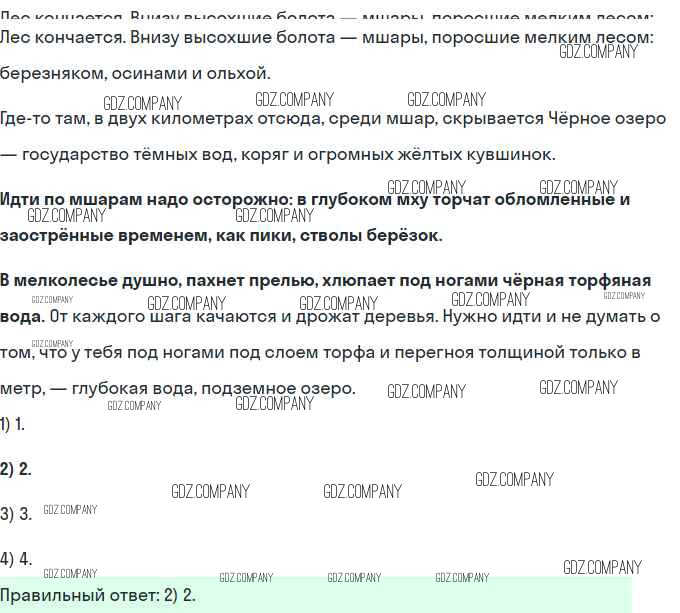This screenshot has width=680, height=613.
Task: Click the phrase "Чёрное озеро"
Action: tap(607, 119)
